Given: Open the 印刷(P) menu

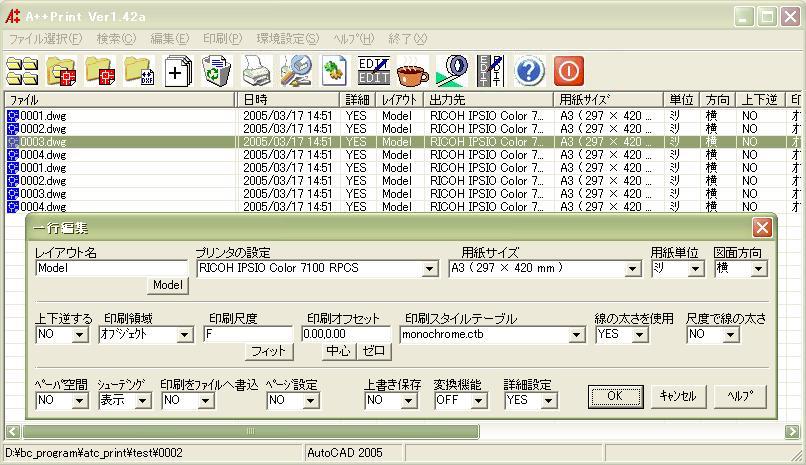Looking at the screenshot, I should click(221, 39).
